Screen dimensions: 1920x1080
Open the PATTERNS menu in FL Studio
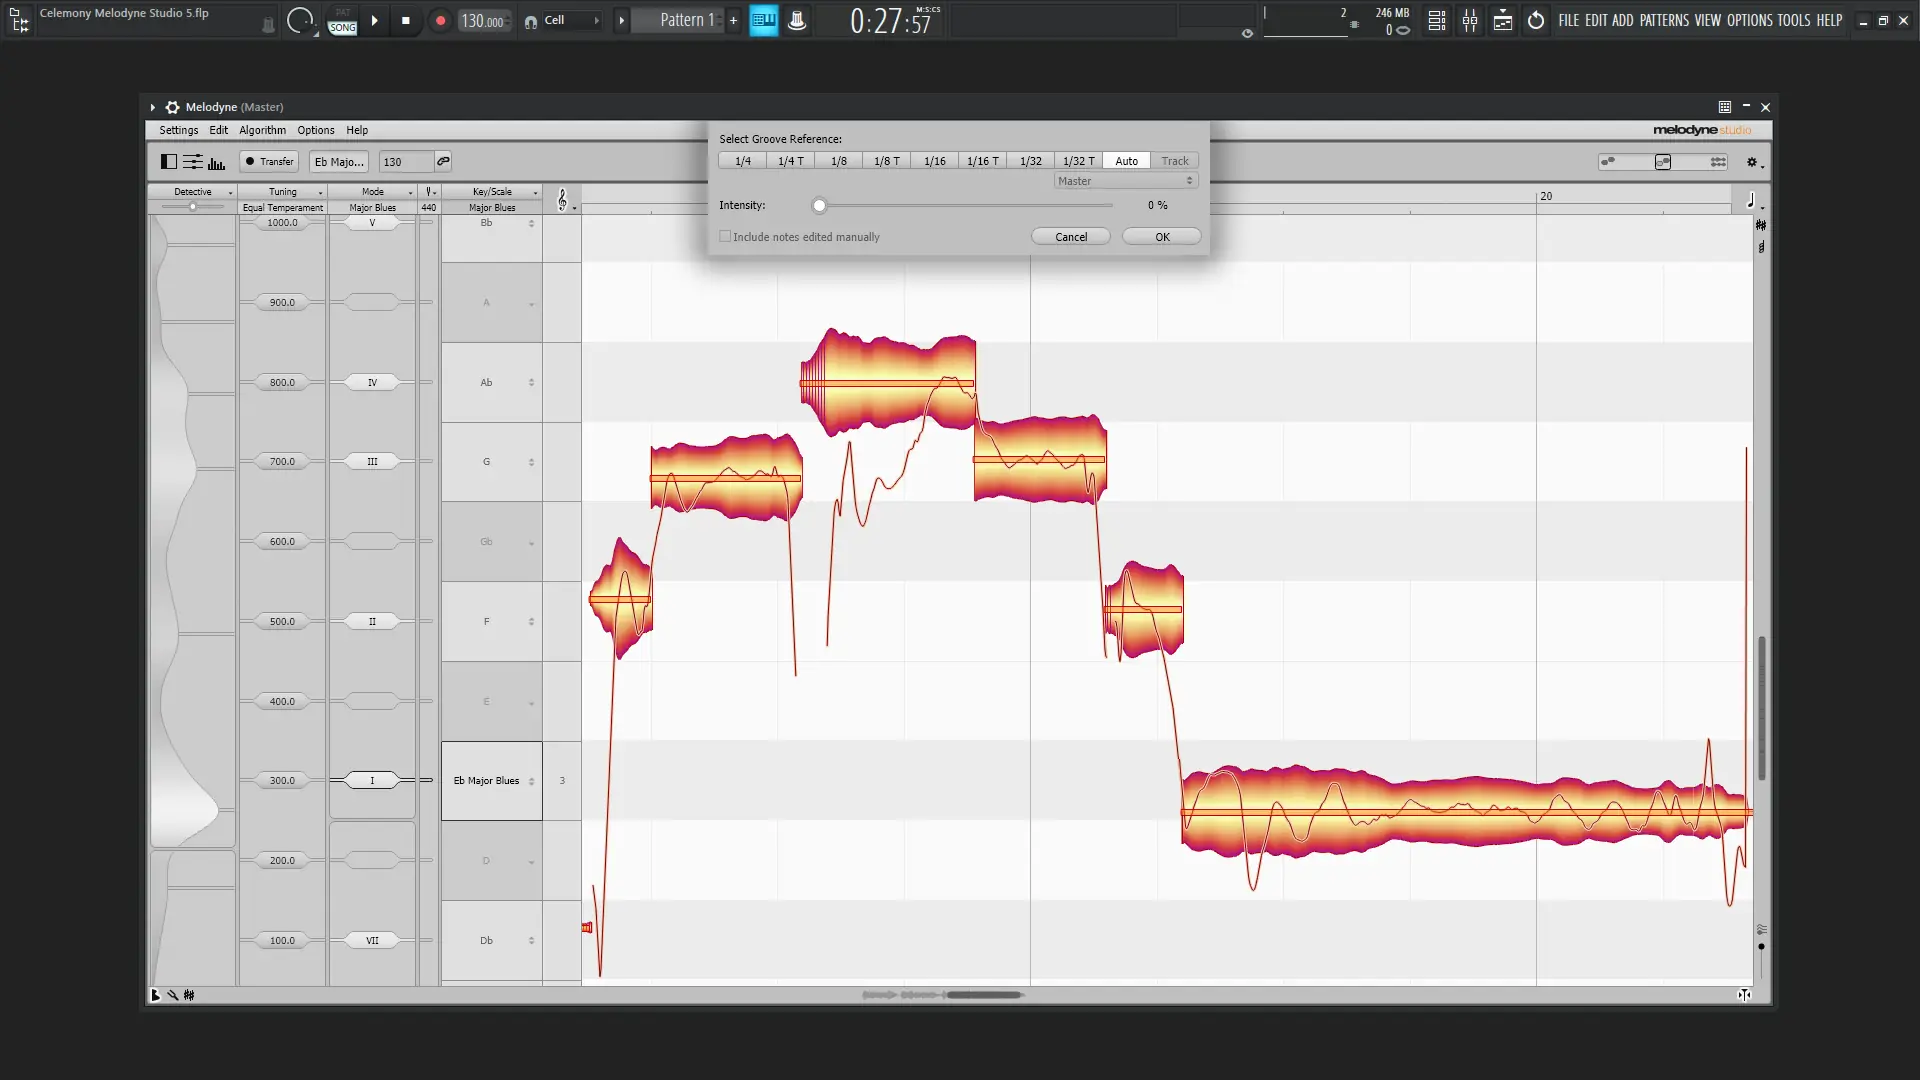1664,21
